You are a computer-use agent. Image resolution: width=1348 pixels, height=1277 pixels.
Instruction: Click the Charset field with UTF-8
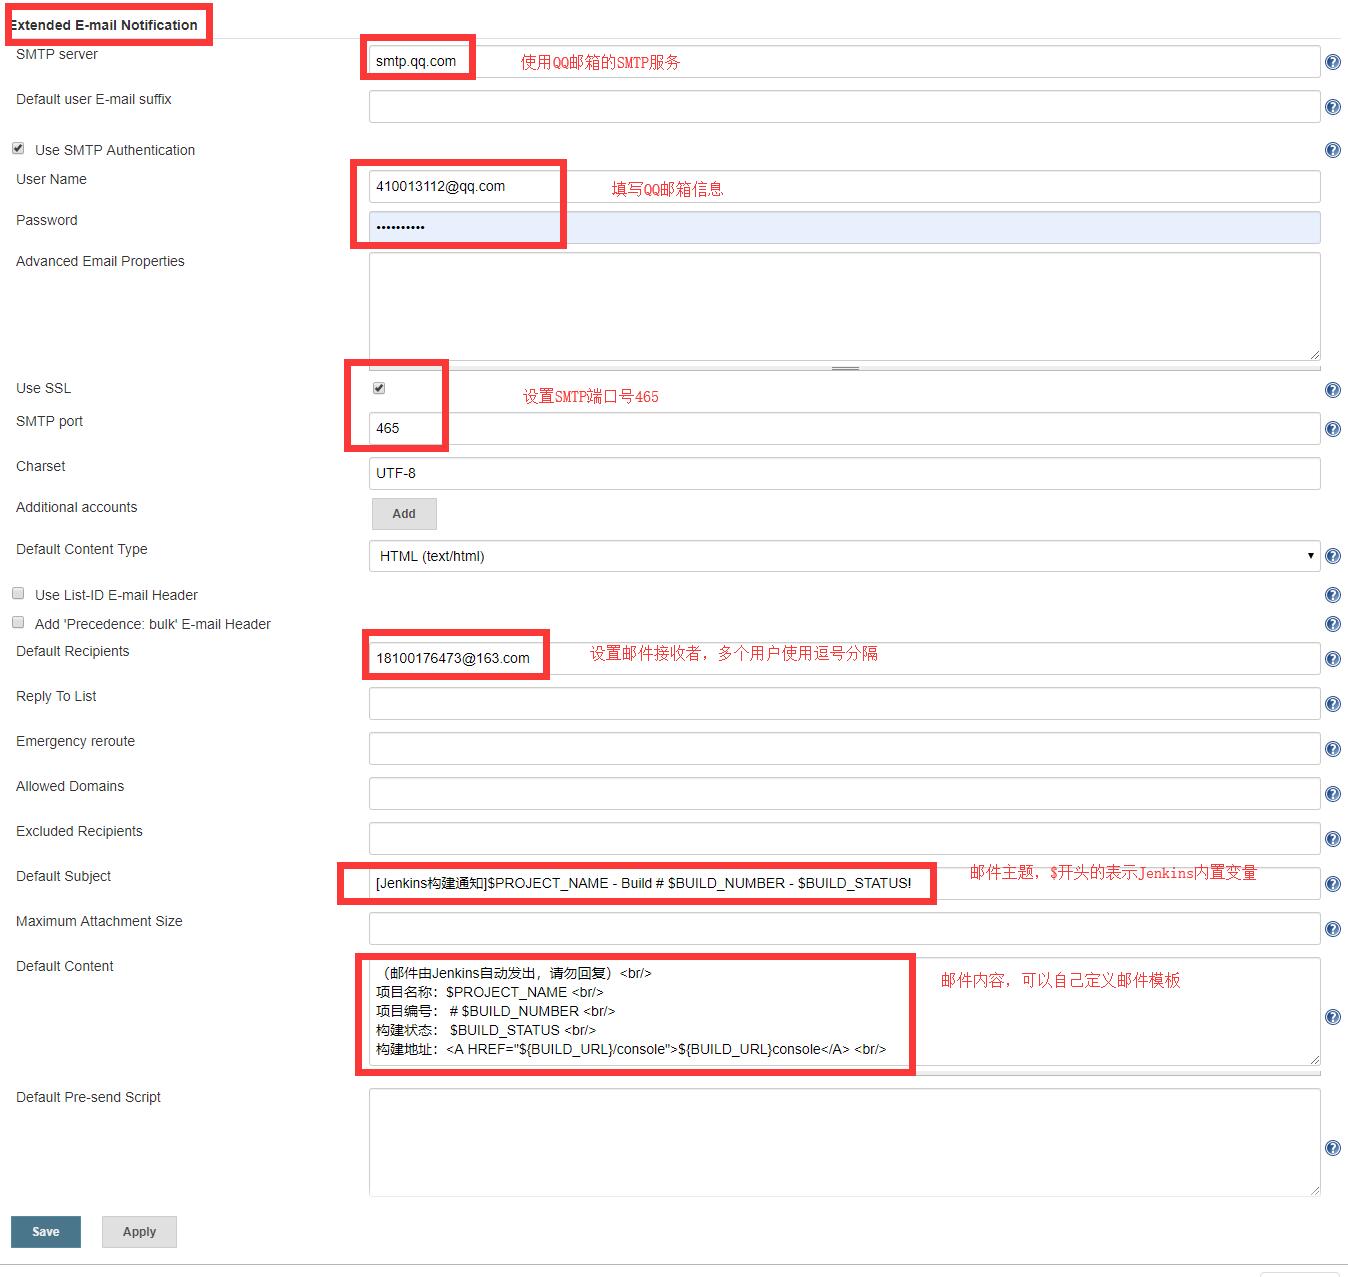[x=844, y=473]
